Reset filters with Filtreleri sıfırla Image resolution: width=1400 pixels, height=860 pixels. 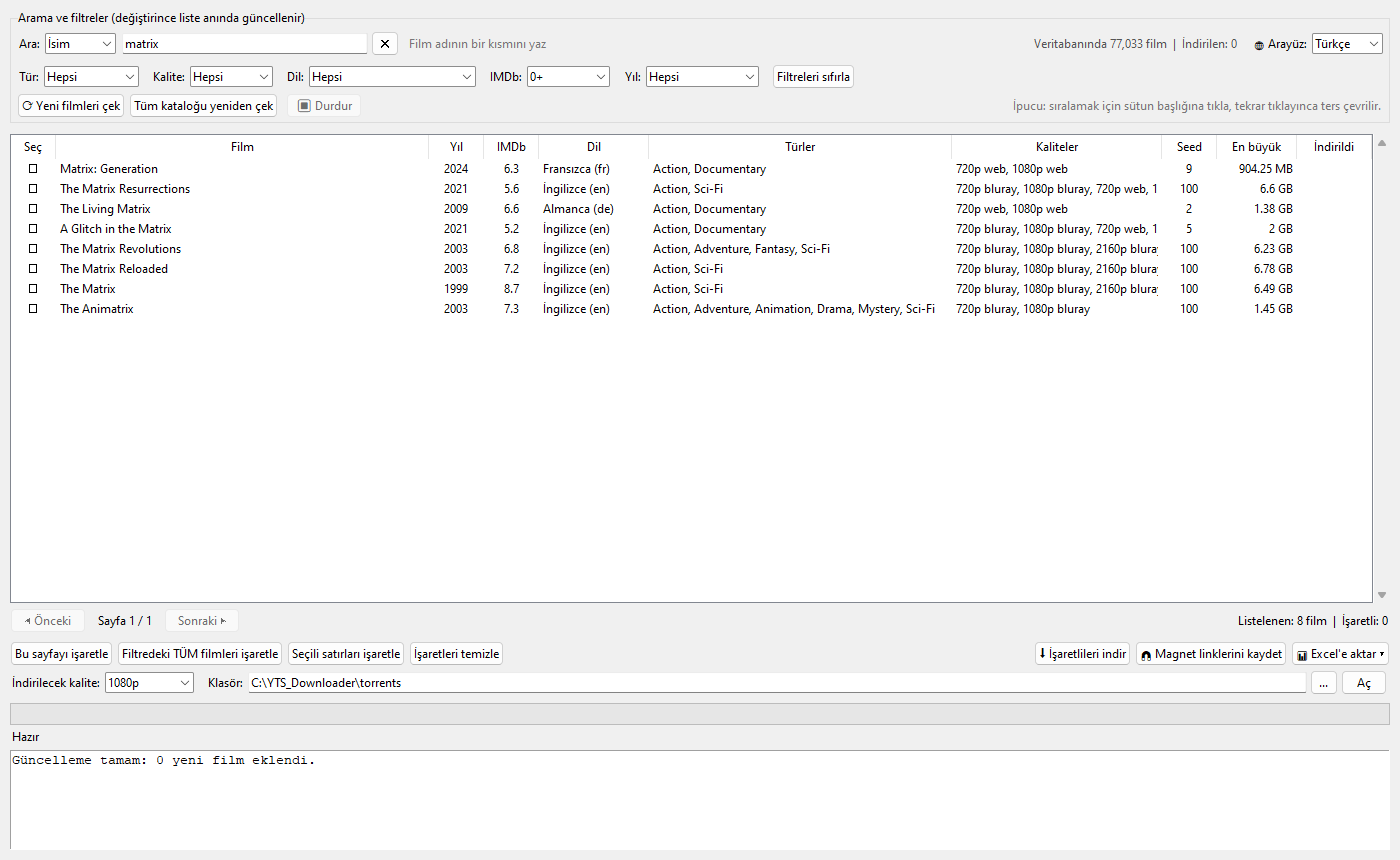[813, 77]
